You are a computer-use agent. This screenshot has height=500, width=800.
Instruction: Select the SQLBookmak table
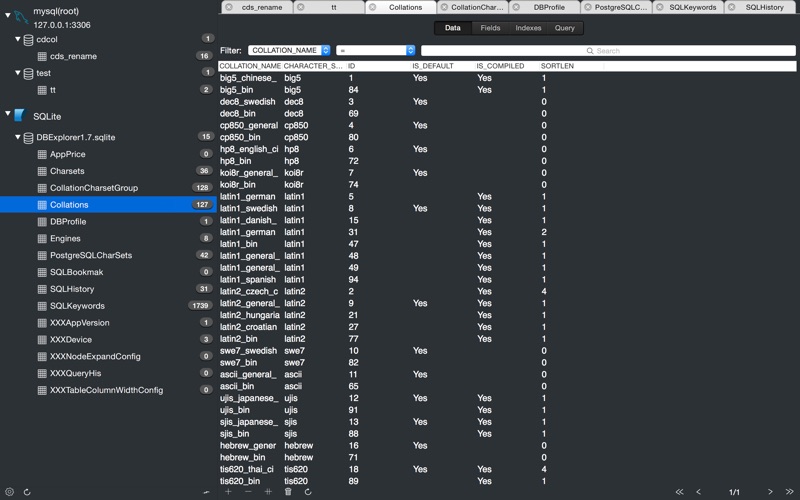(x=108, y=272)
